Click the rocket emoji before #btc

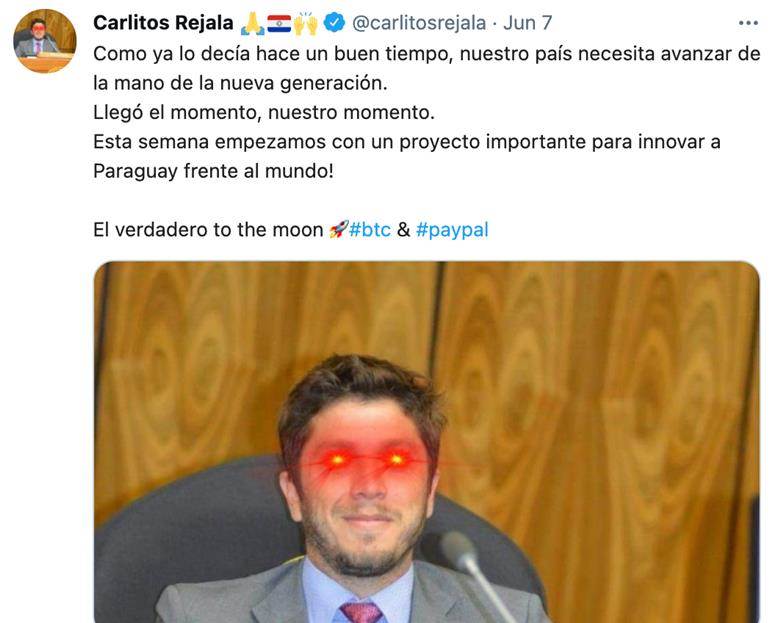[338, 229]
